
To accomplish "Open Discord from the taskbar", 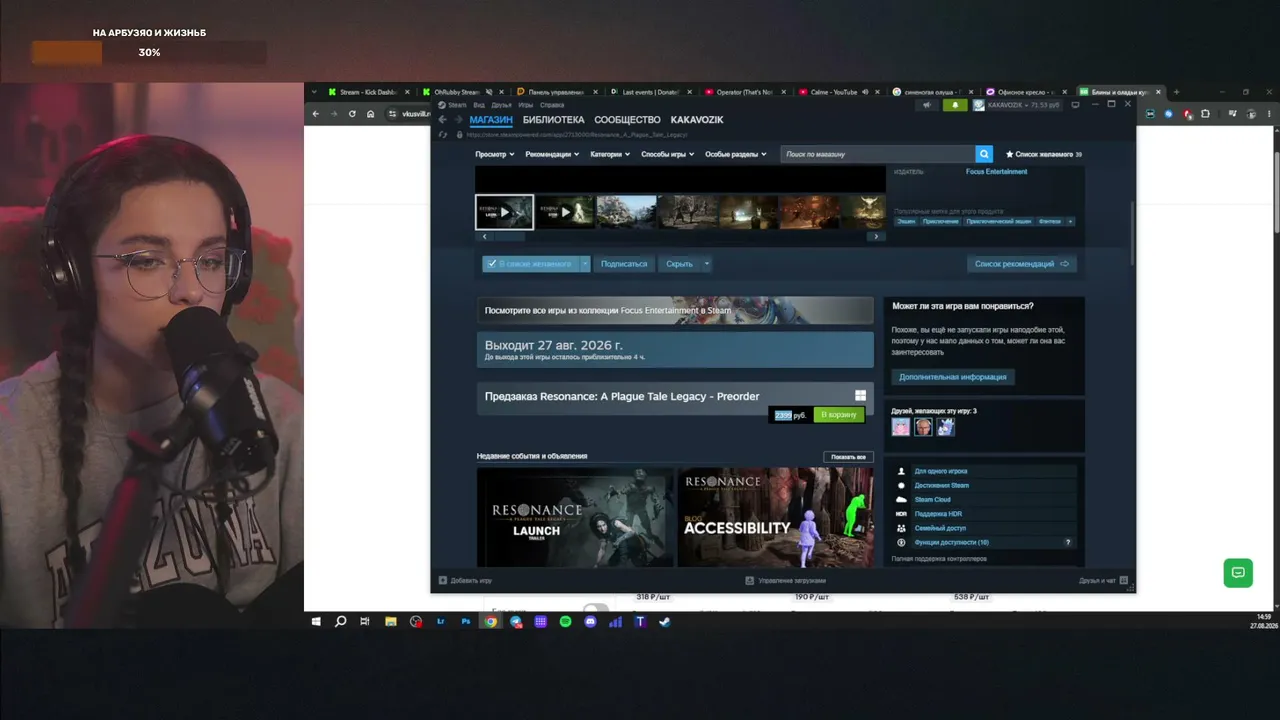I will click(x=590, y=621).
